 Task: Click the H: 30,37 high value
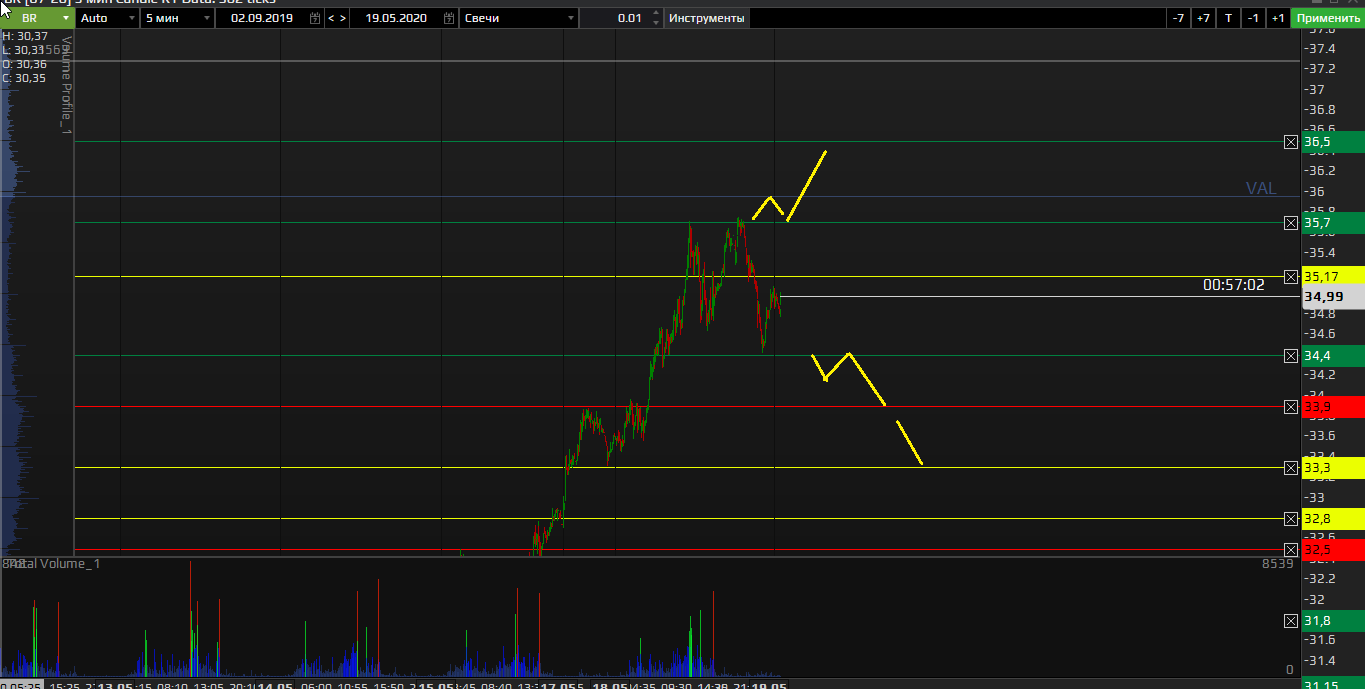(x=25, y=36)
